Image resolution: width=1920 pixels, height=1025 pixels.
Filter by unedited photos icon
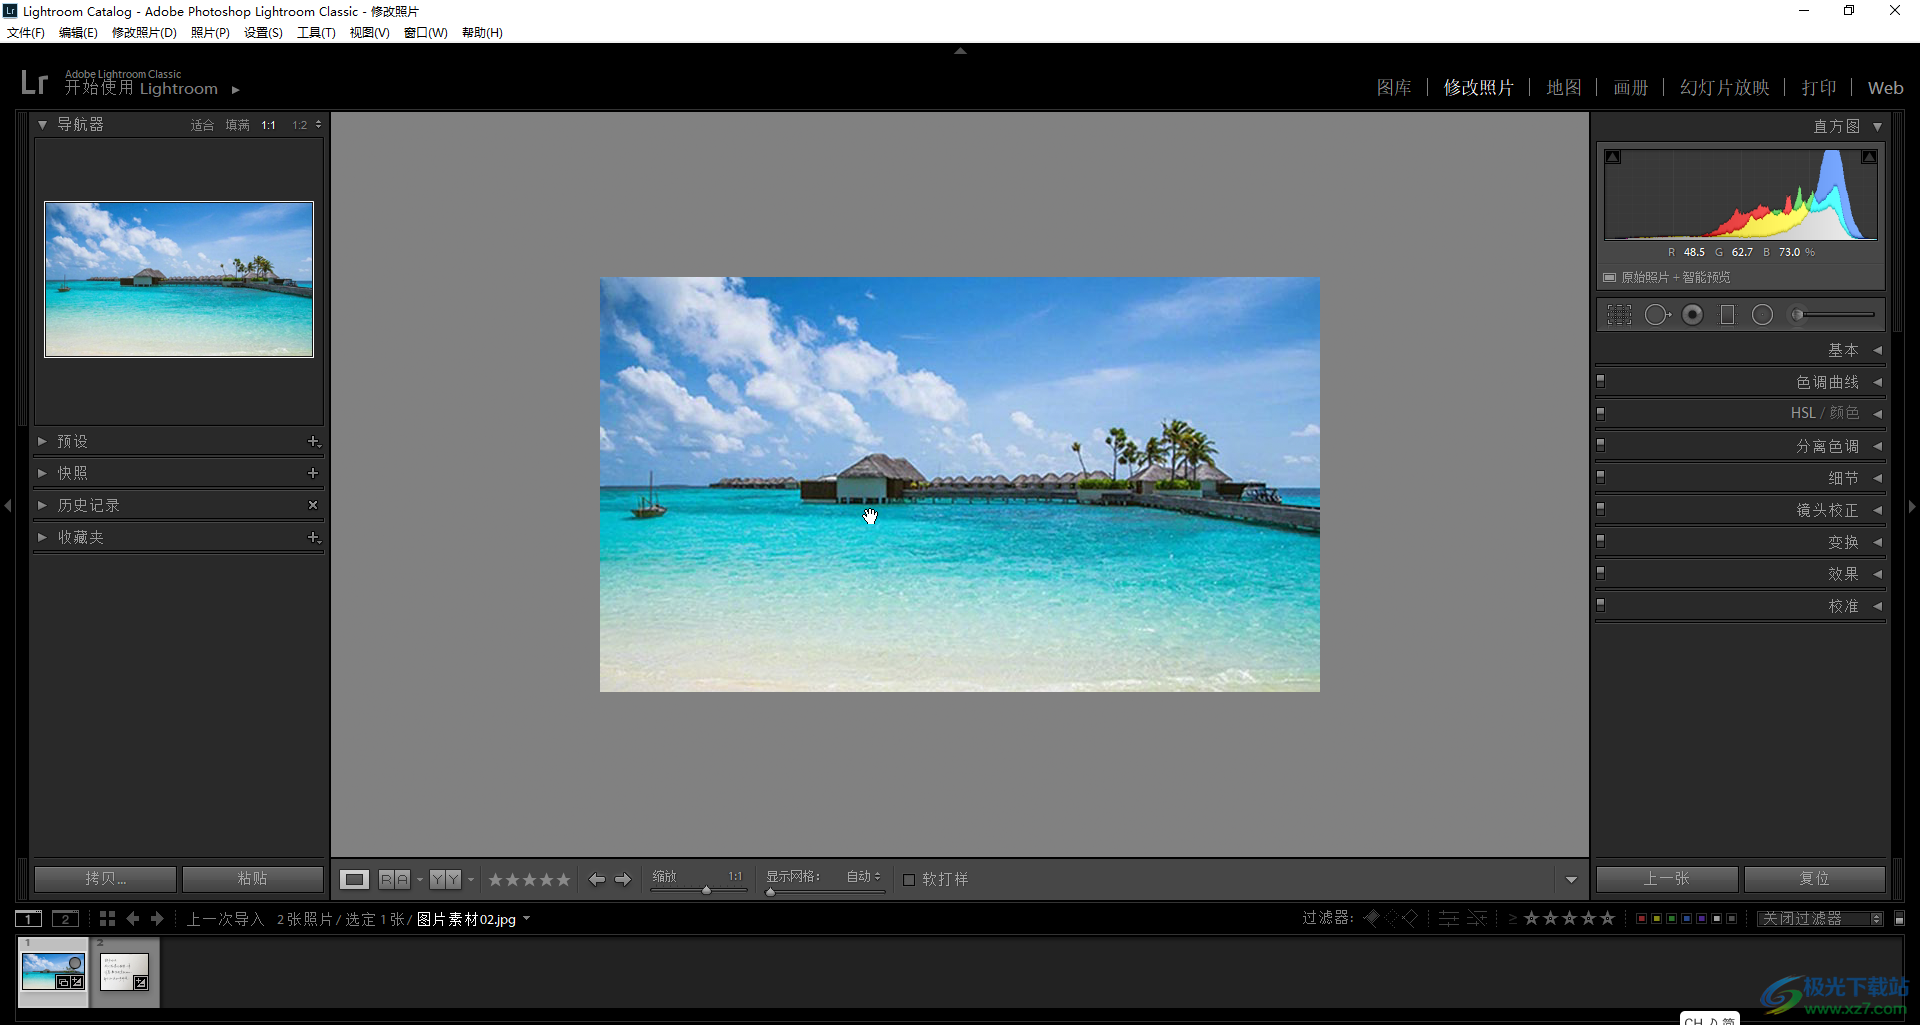1477,917
